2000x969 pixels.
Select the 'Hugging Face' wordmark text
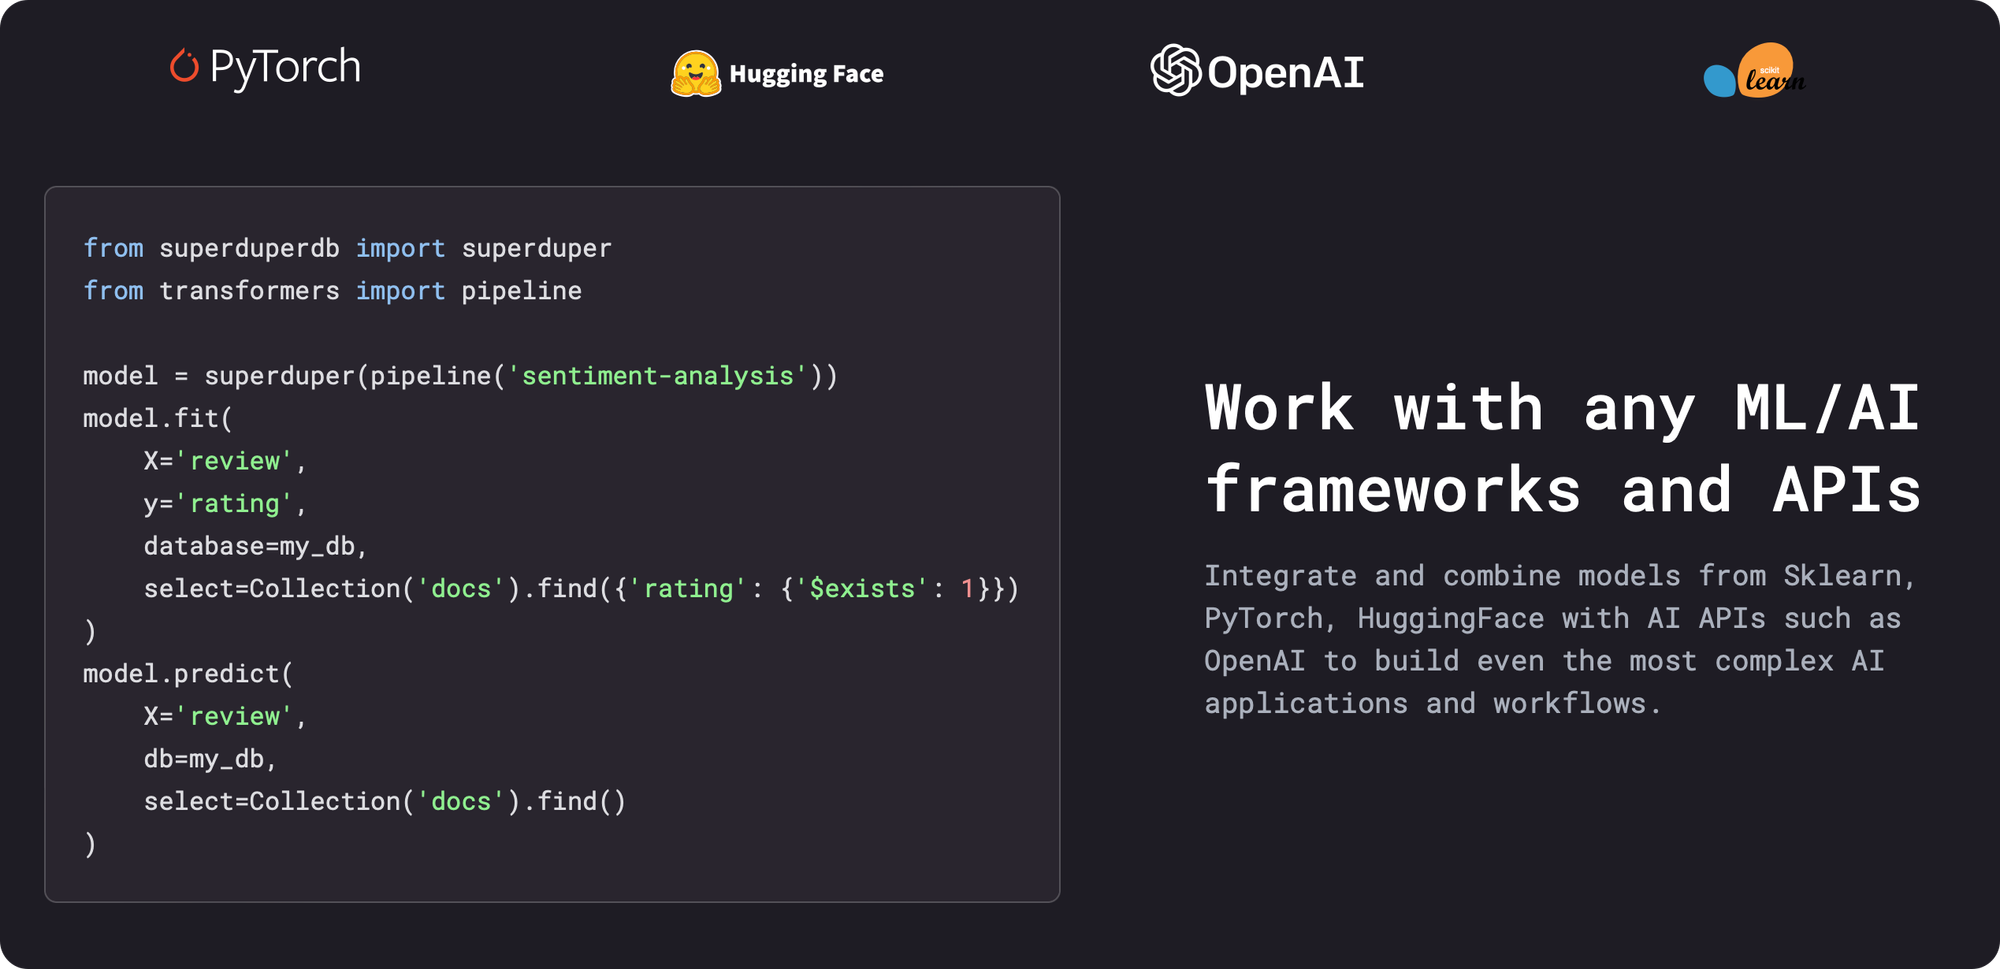point(806,74)
